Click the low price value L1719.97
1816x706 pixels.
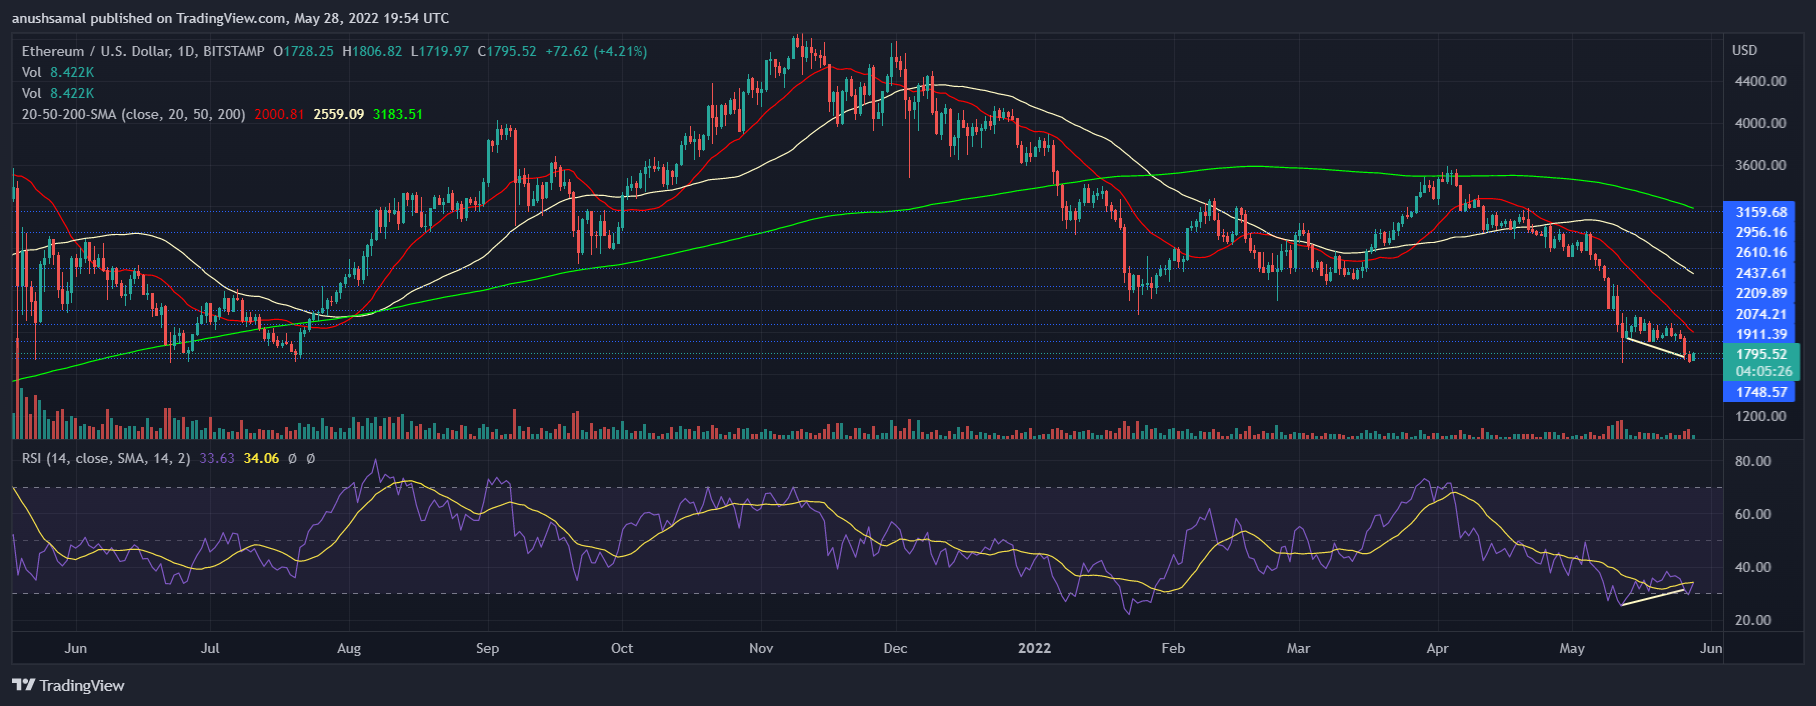pyautogui.click(x=440, y=51)
